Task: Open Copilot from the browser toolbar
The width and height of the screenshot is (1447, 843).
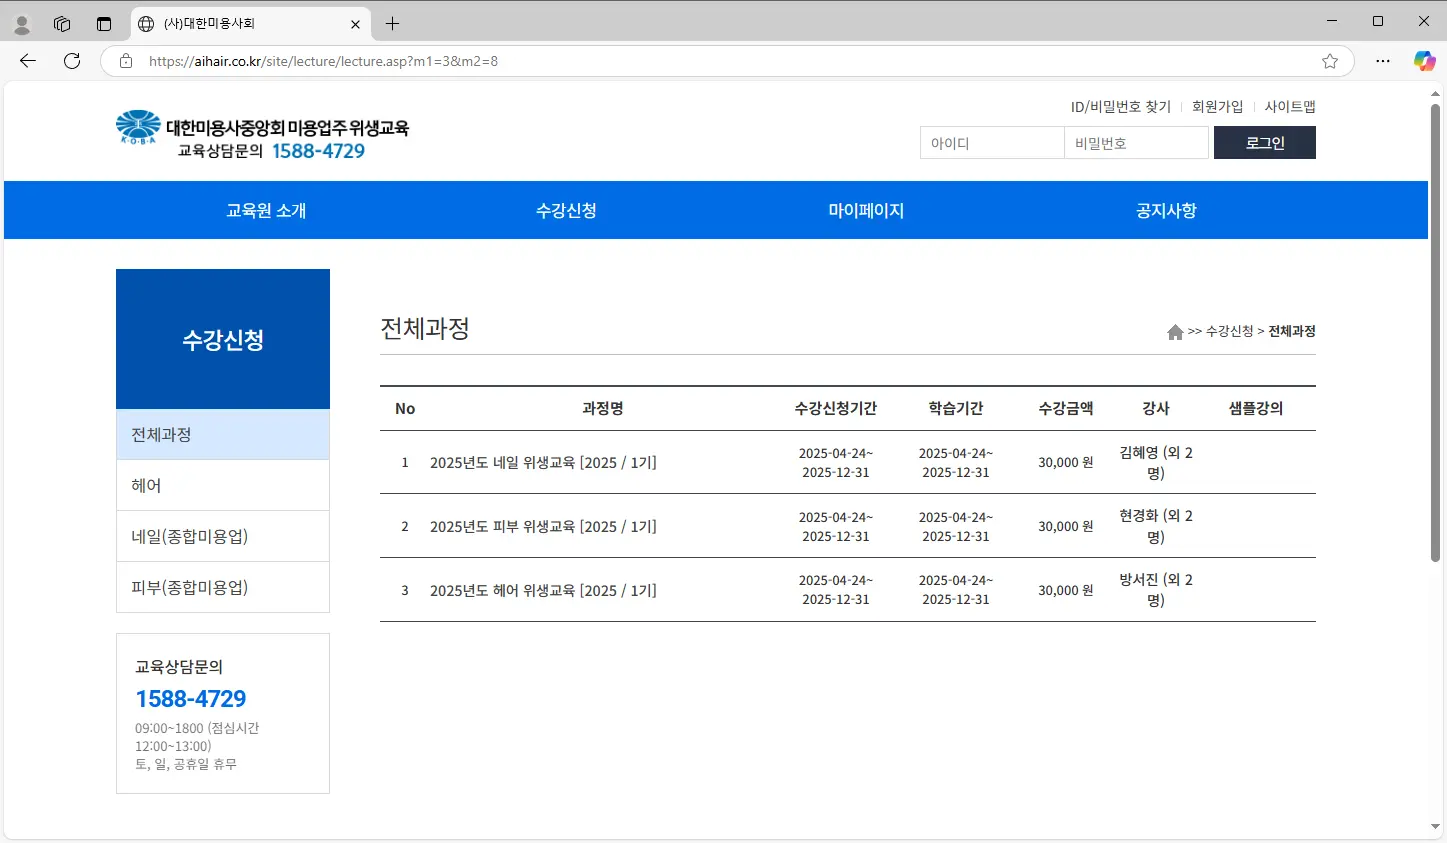Action: click(1423, 61)
